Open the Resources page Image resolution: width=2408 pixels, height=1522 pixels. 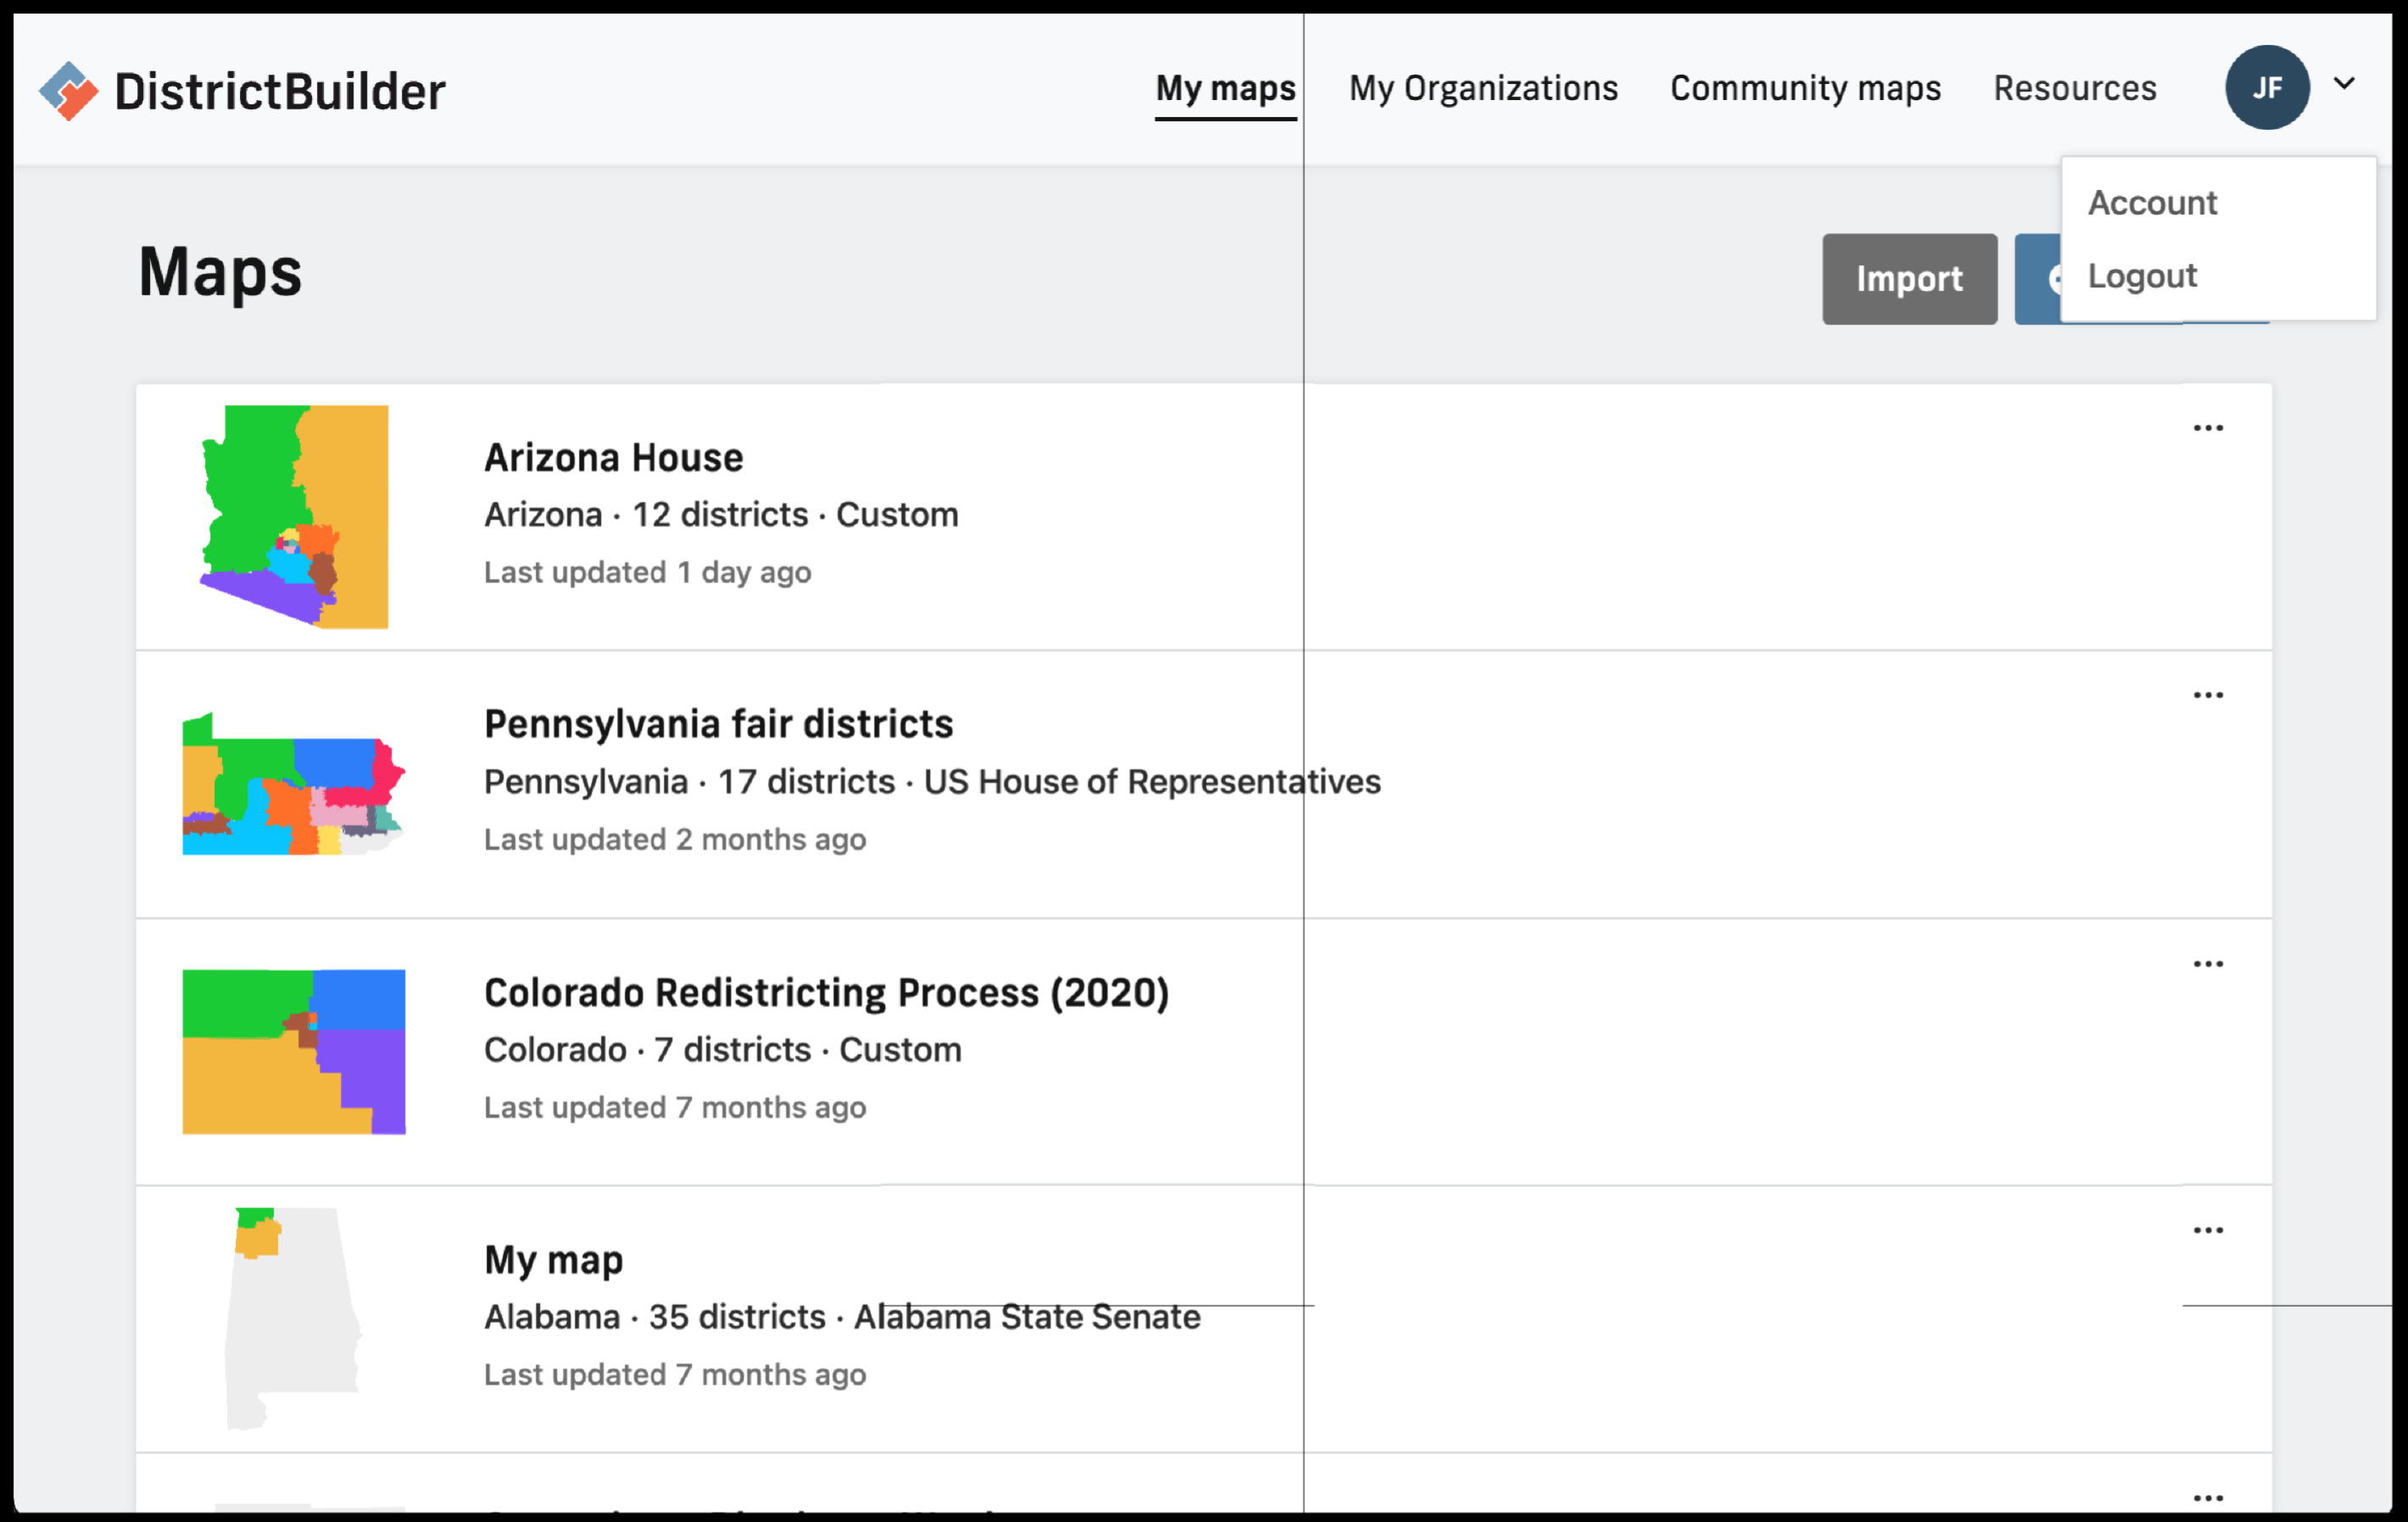click(x=2074, y=88)
